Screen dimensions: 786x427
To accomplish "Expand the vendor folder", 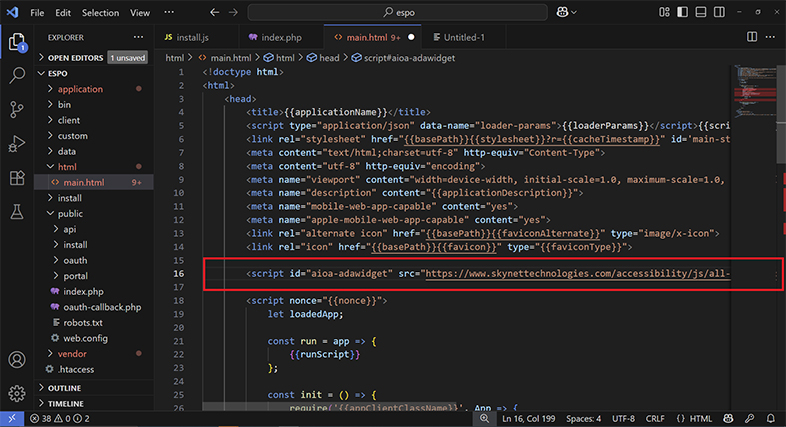I will [73, 354].
